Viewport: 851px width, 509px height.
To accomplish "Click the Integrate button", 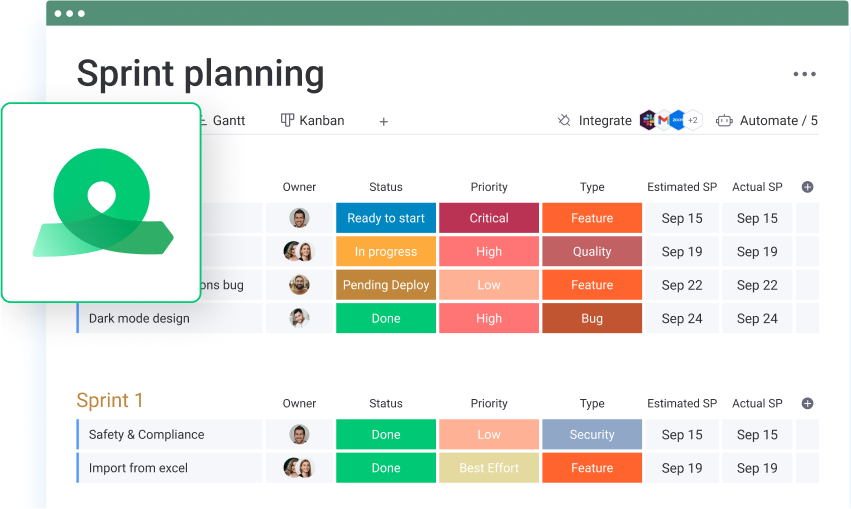I will 594,120.
